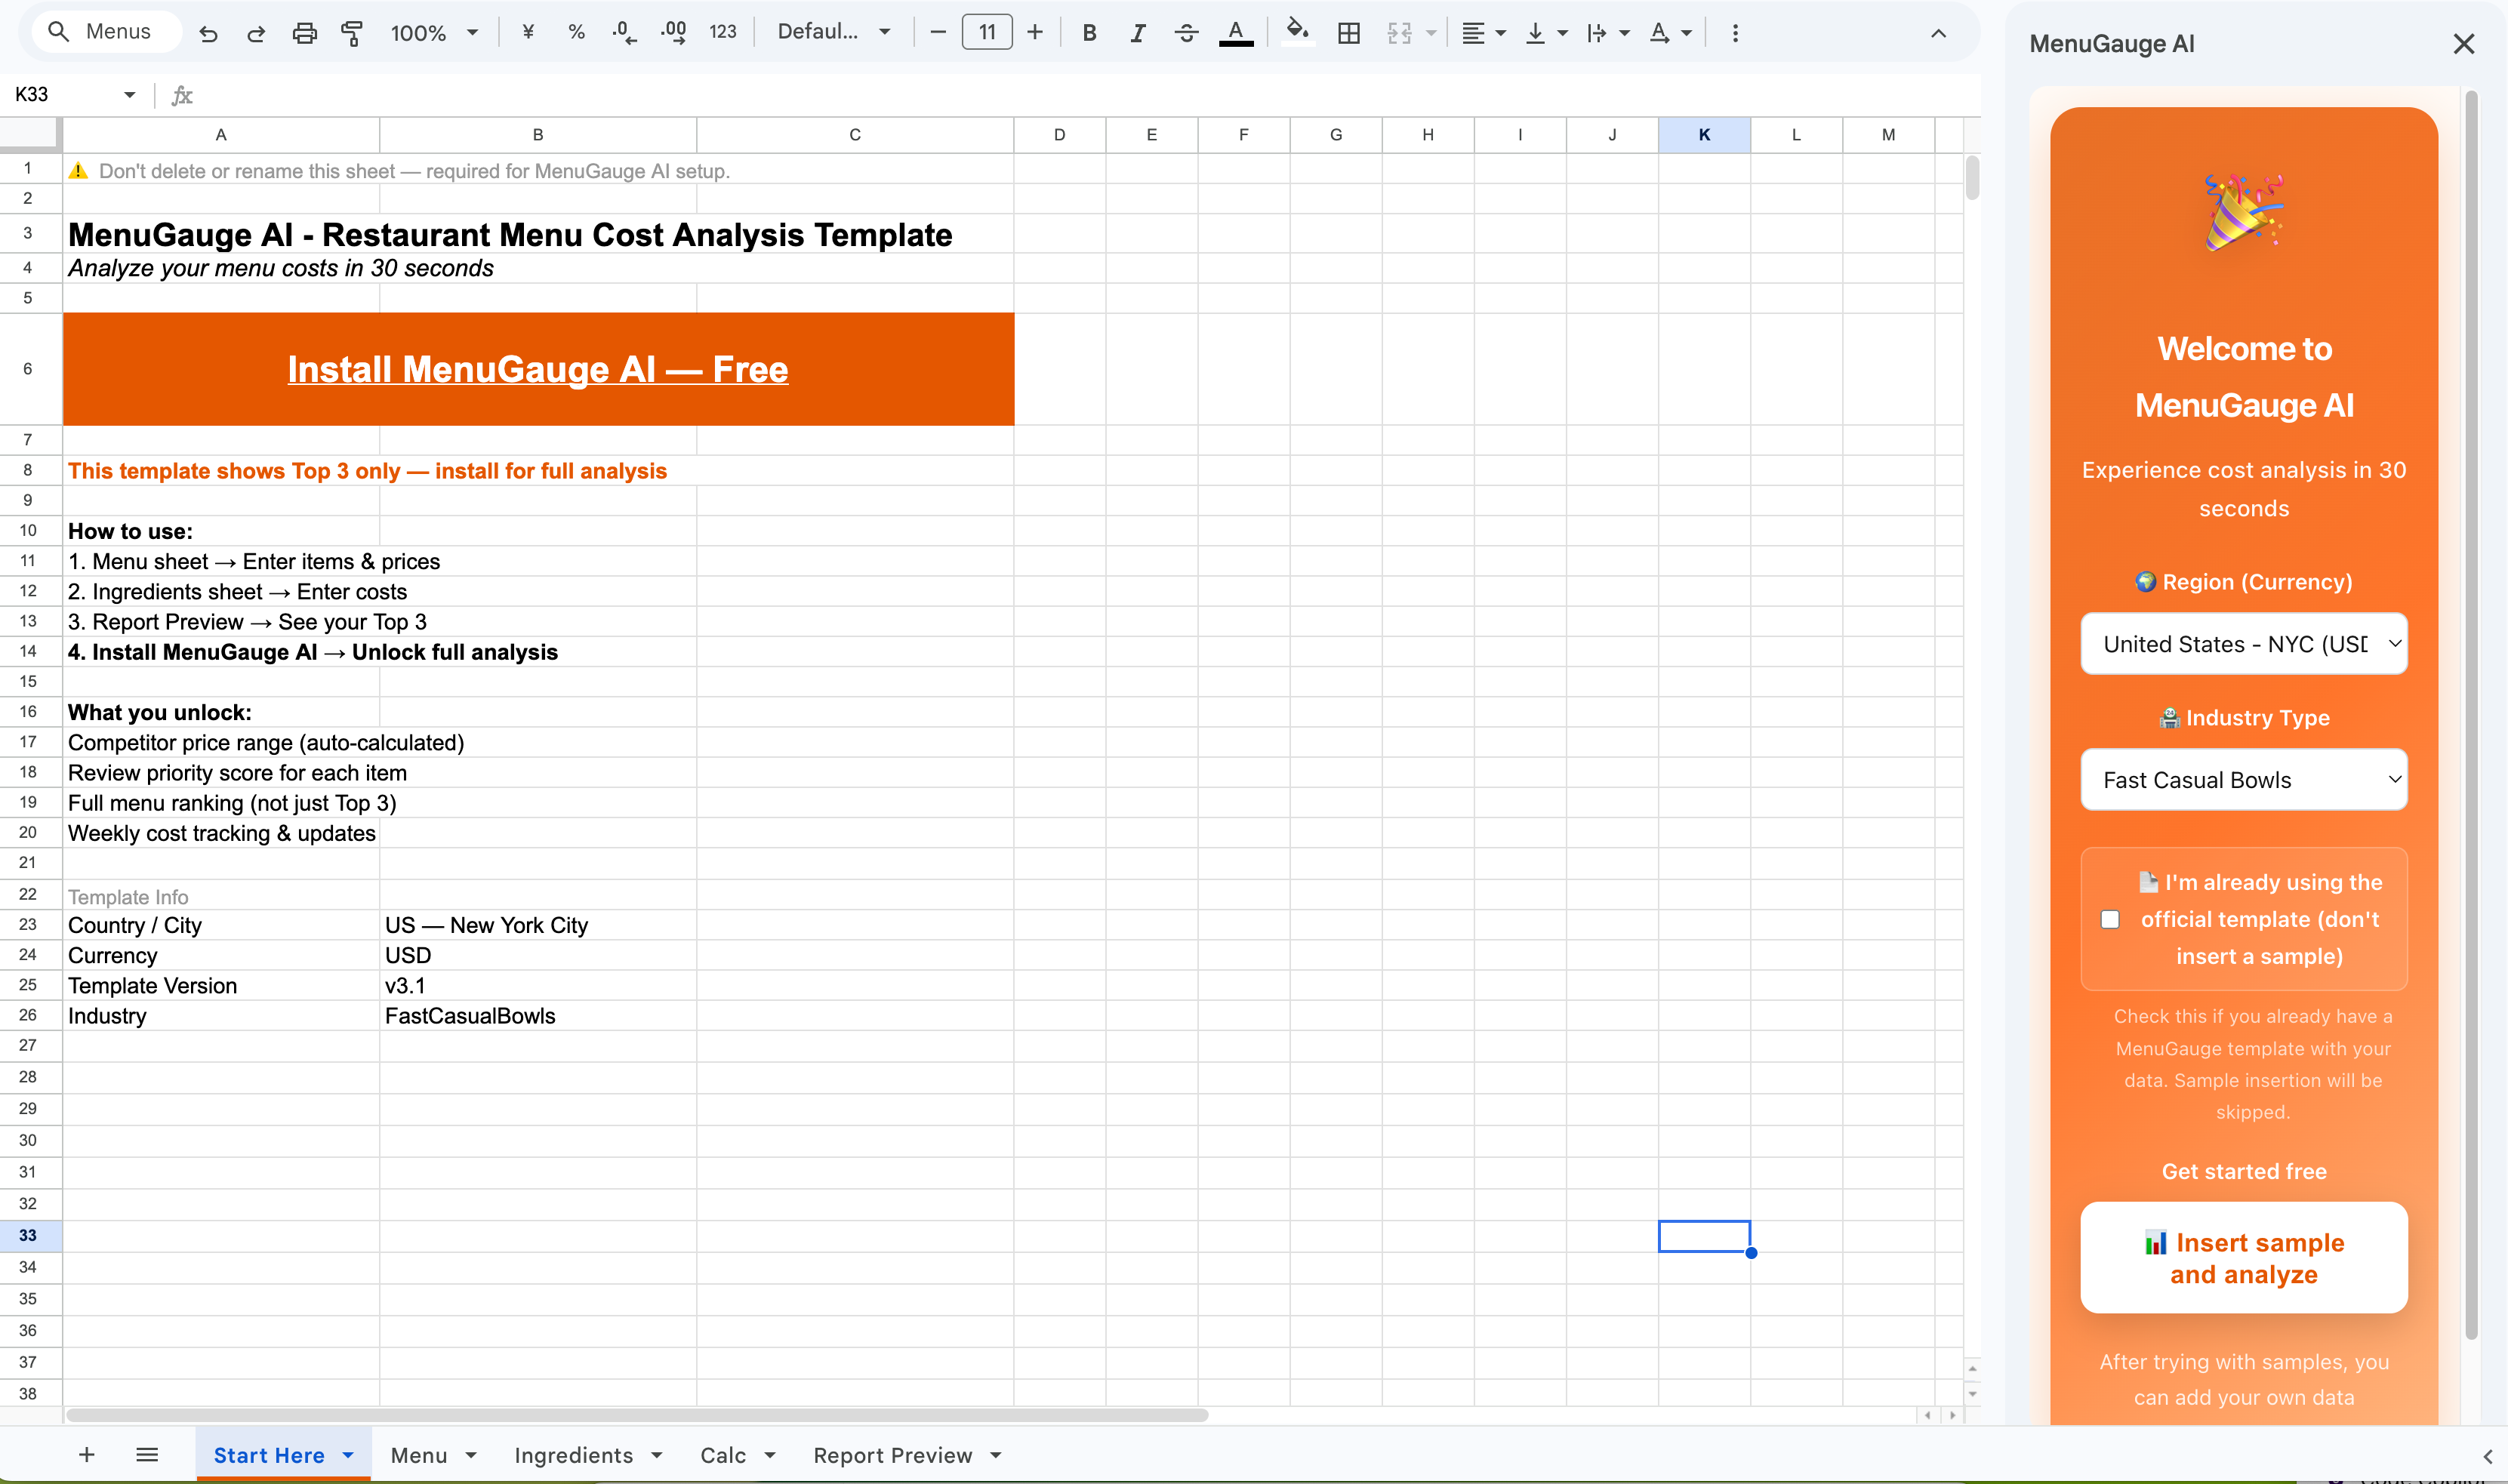
Task: Follow the Install MenuGauge AI — Free link
Action: coord(538,370)
